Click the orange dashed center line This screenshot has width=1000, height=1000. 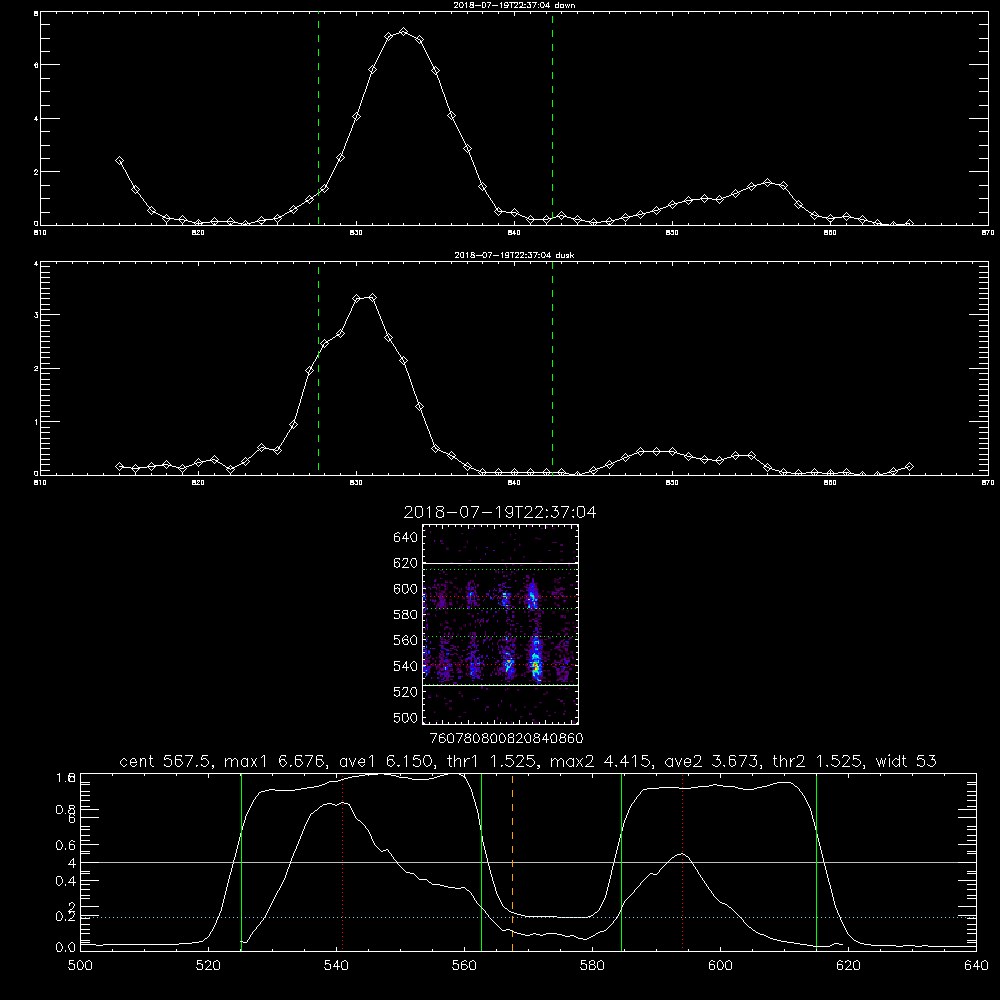(513, 861)
